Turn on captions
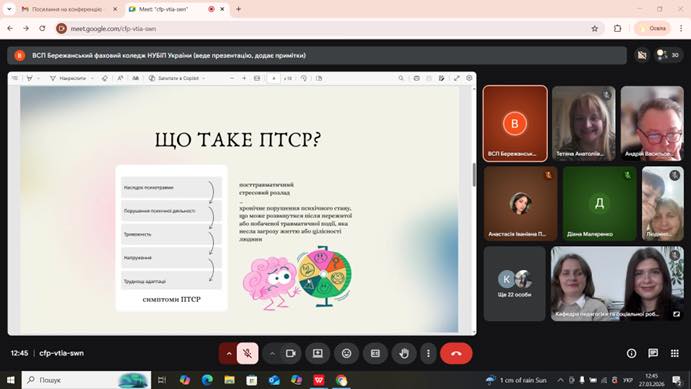The width and height of the screenshot is (691, 389). coord(375,353)
